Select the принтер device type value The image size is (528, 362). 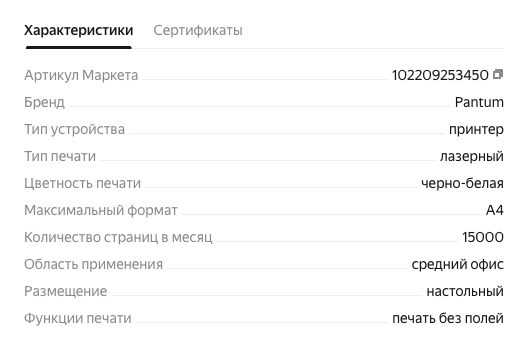point(476,129)
